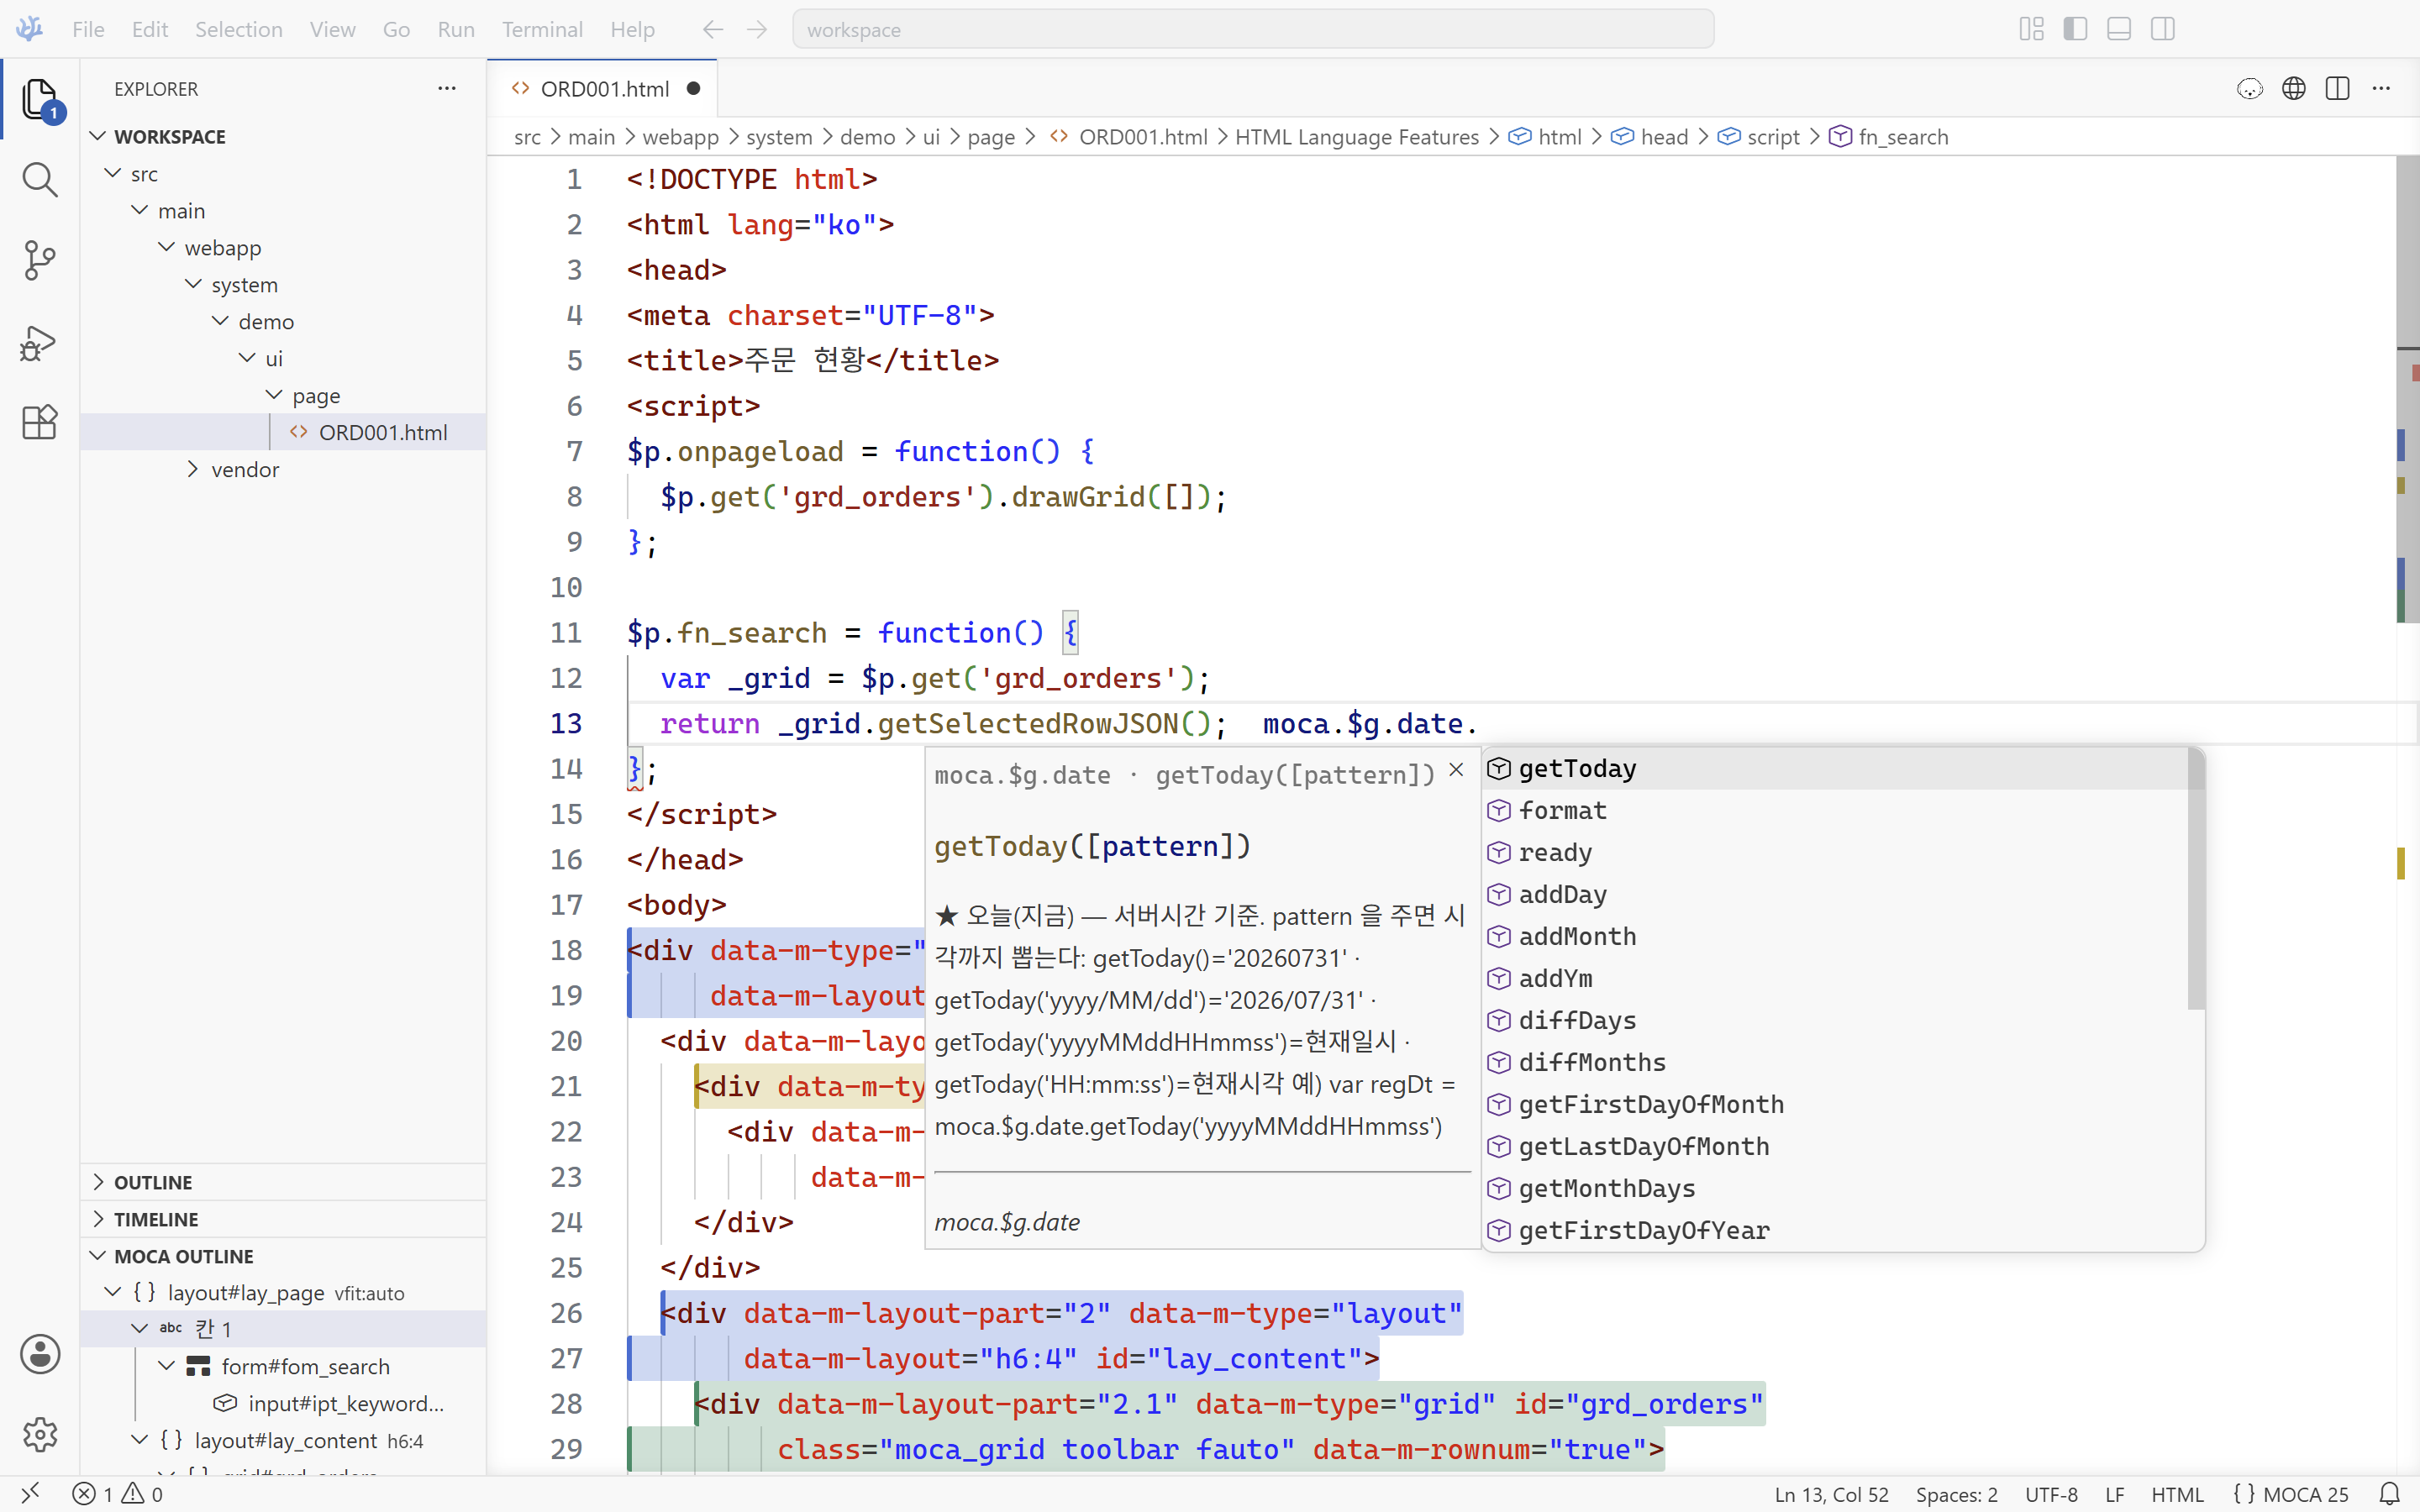Go back with the navigation arrow
The image size is (2420, 1512).
(713, 29)
